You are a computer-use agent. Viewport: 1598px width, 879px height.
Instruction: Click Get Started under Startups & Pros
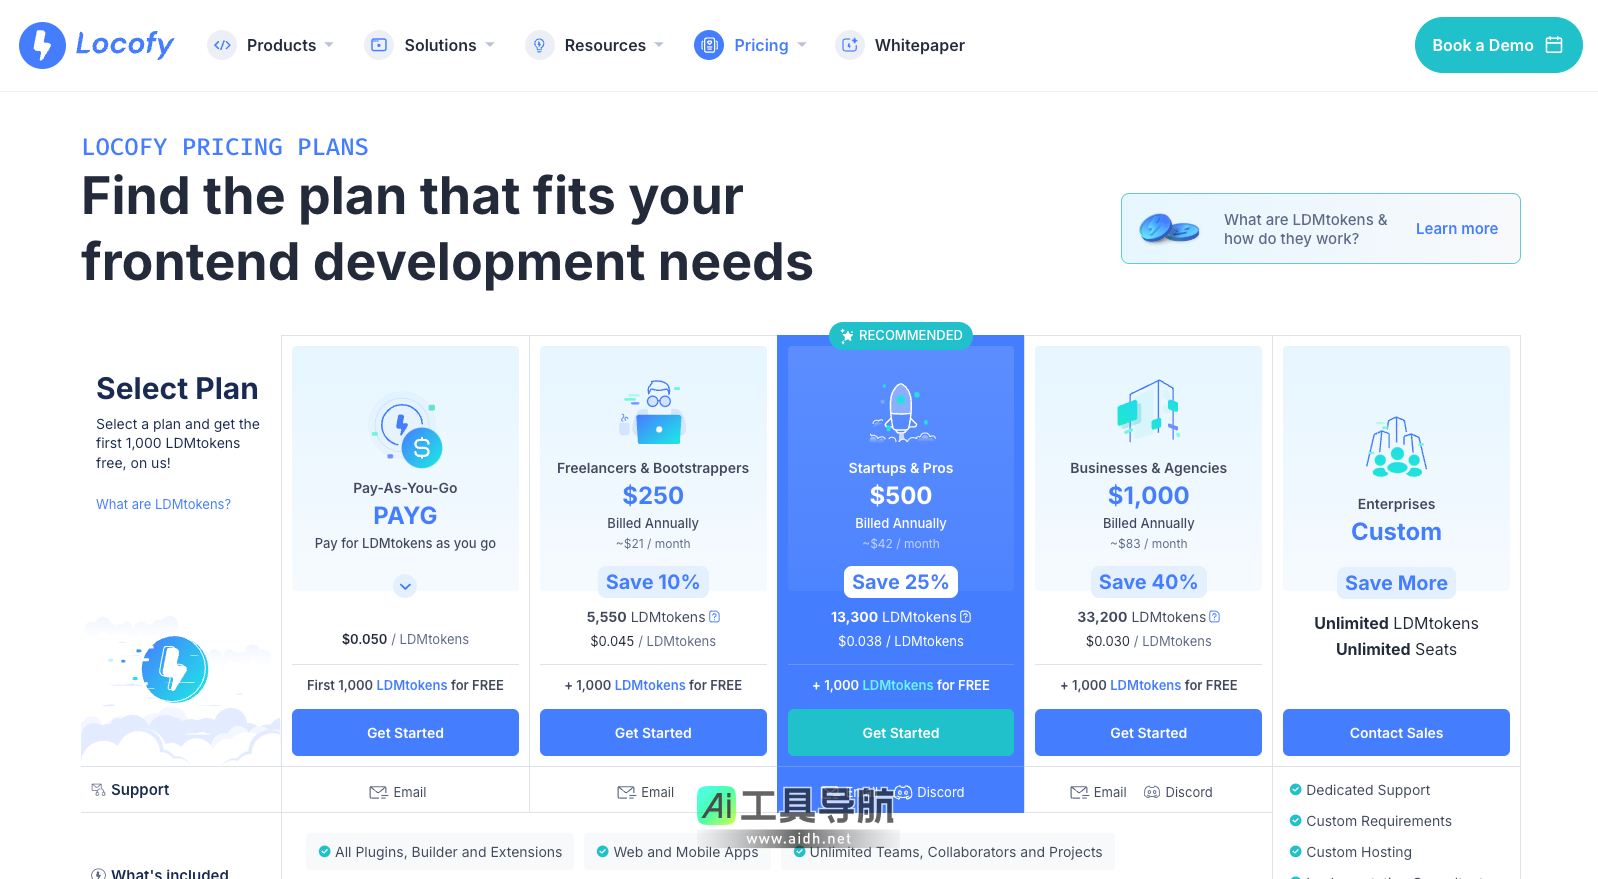[901, 733]
